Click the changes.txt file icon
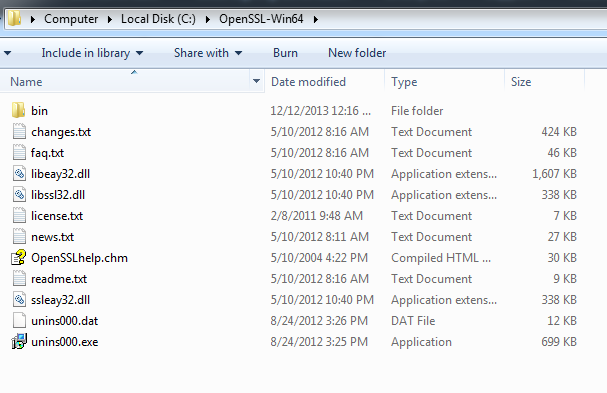This screenshot has height=393, width=607. coord(19,131)
